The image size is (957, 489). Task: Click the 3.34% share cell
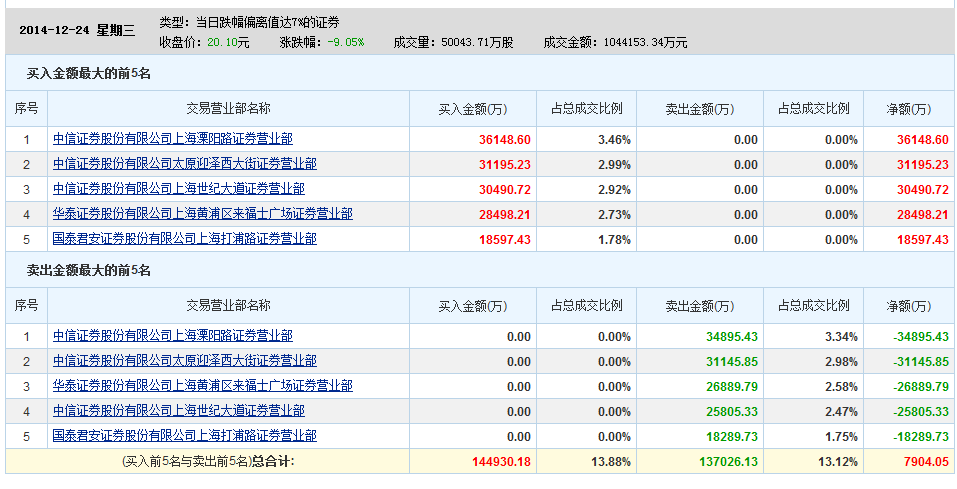pyautogui.click(x=841, y=337)
